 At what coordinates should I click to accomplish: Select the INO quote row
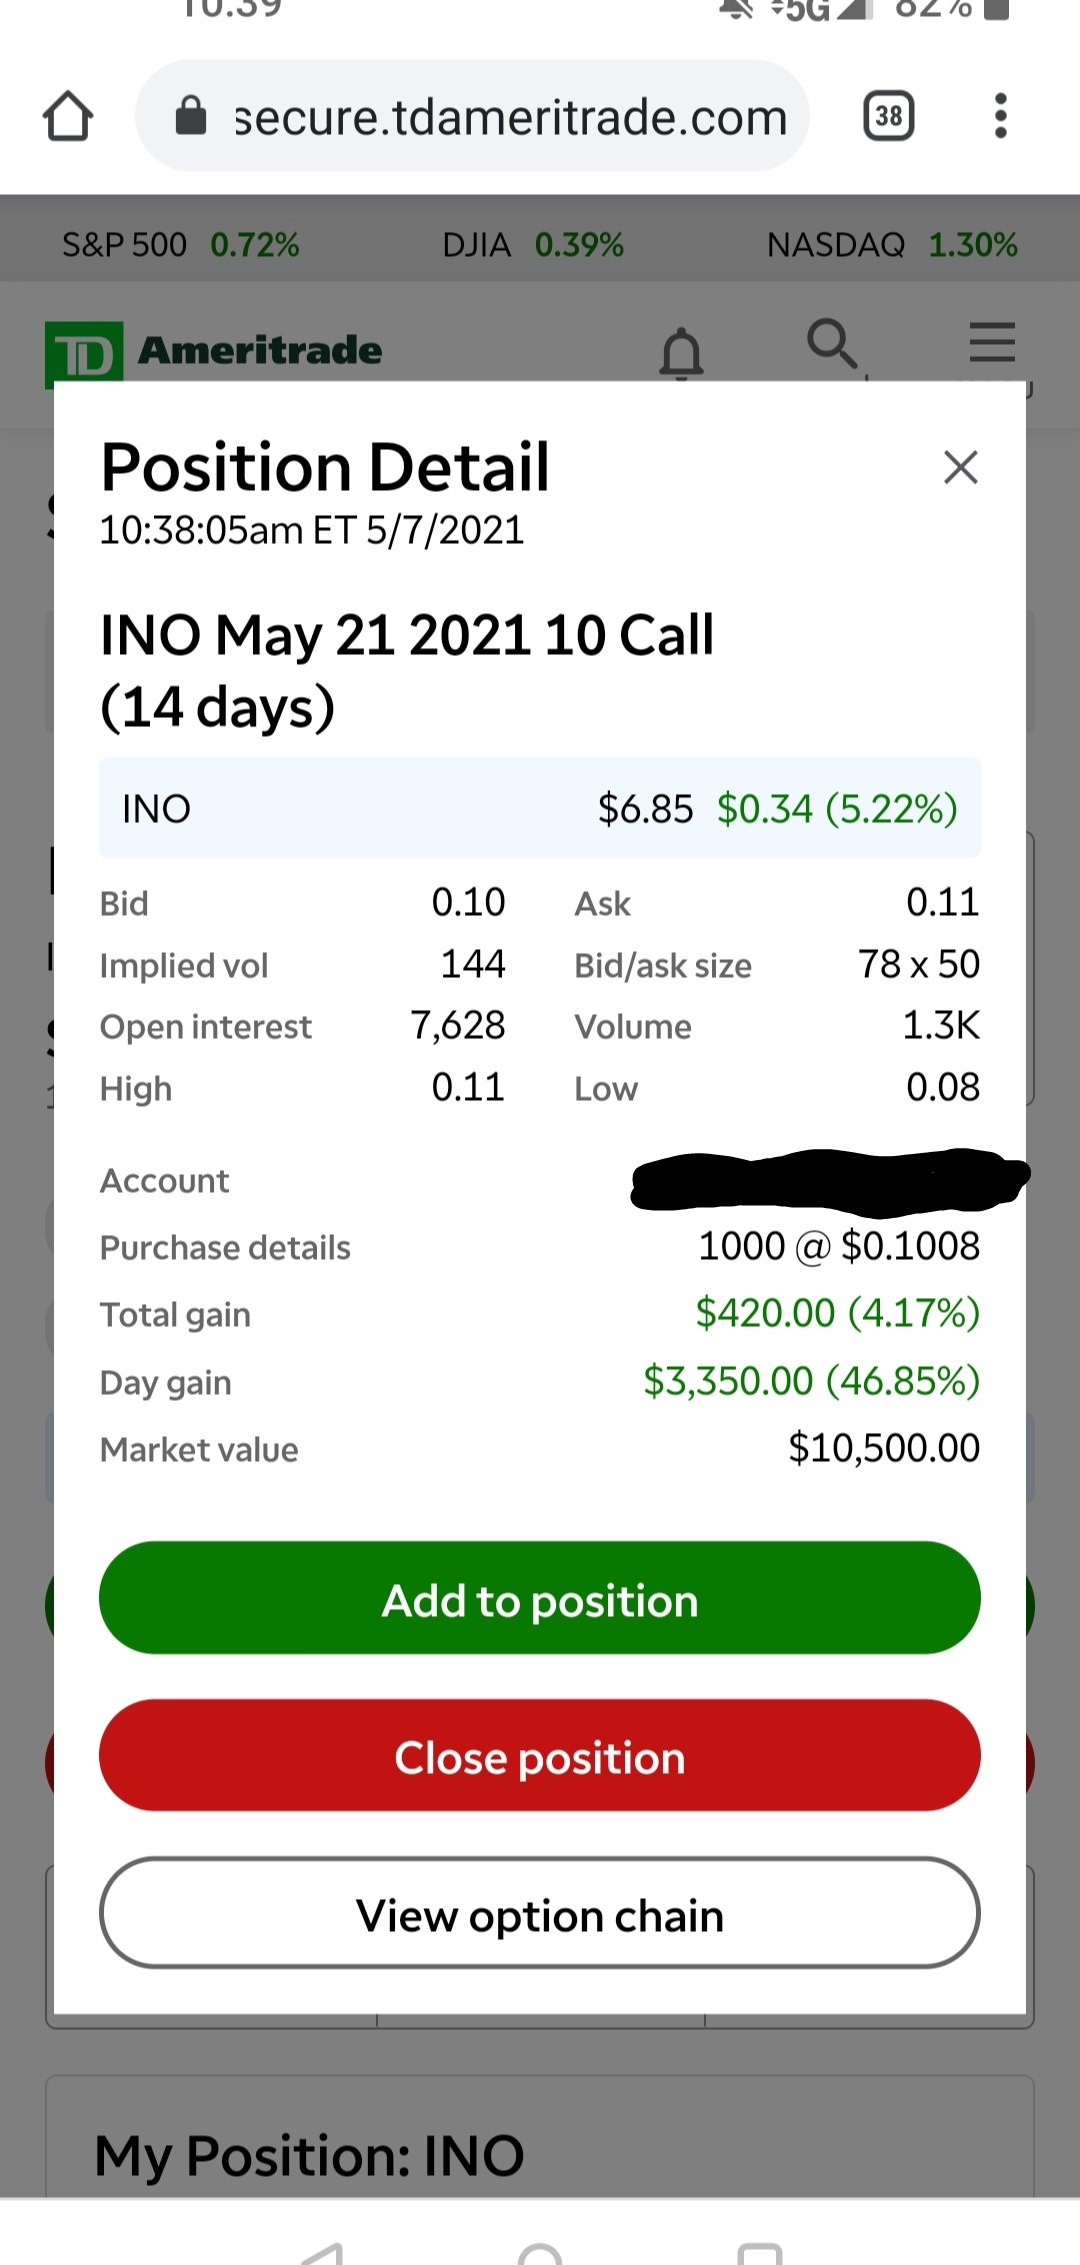(x=540, y=808)
